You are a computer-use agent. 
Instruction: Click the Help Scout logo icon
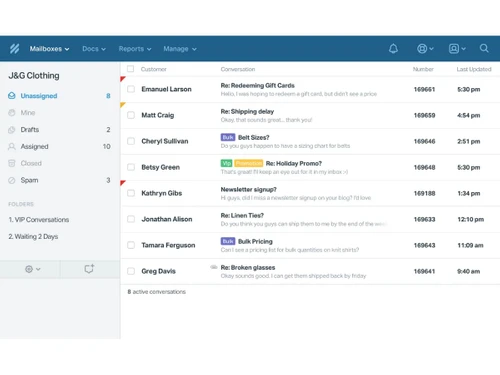pyautogui.click(x=14, y=49)
